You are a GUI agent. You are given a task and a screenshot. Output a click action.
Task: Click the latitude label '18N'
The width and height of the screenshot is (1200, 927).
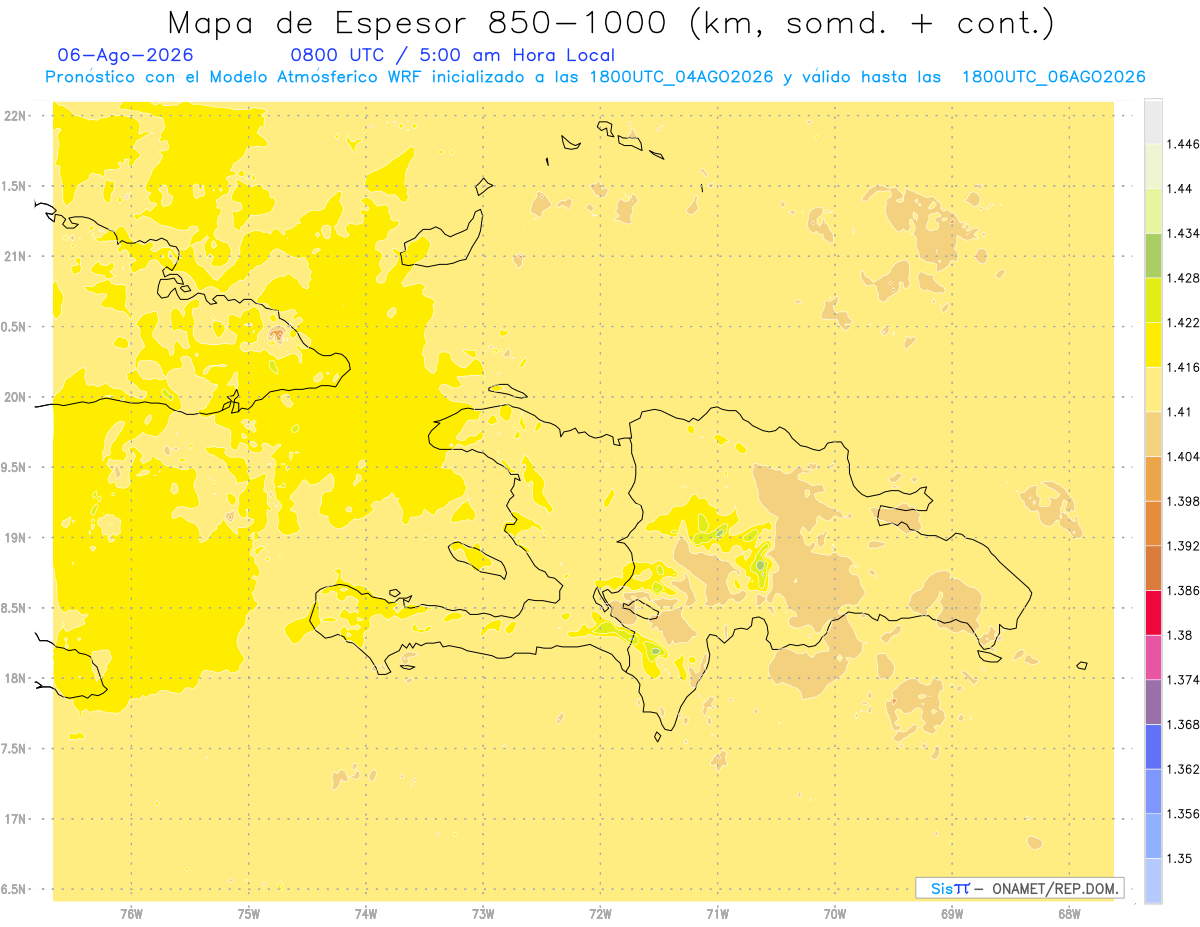15,679
